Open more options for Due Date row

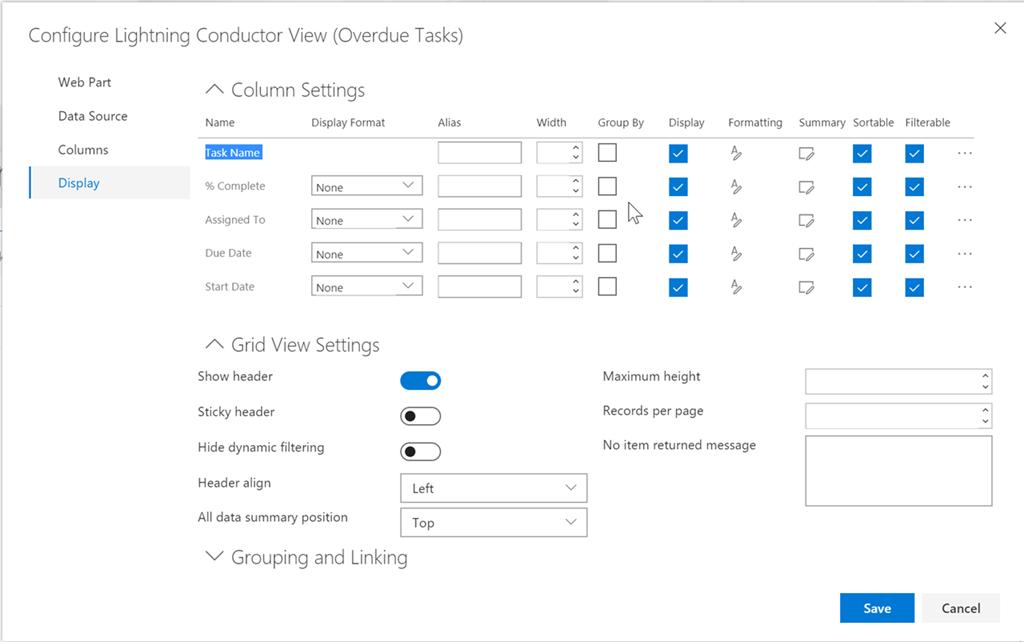(x=965, y=254)
